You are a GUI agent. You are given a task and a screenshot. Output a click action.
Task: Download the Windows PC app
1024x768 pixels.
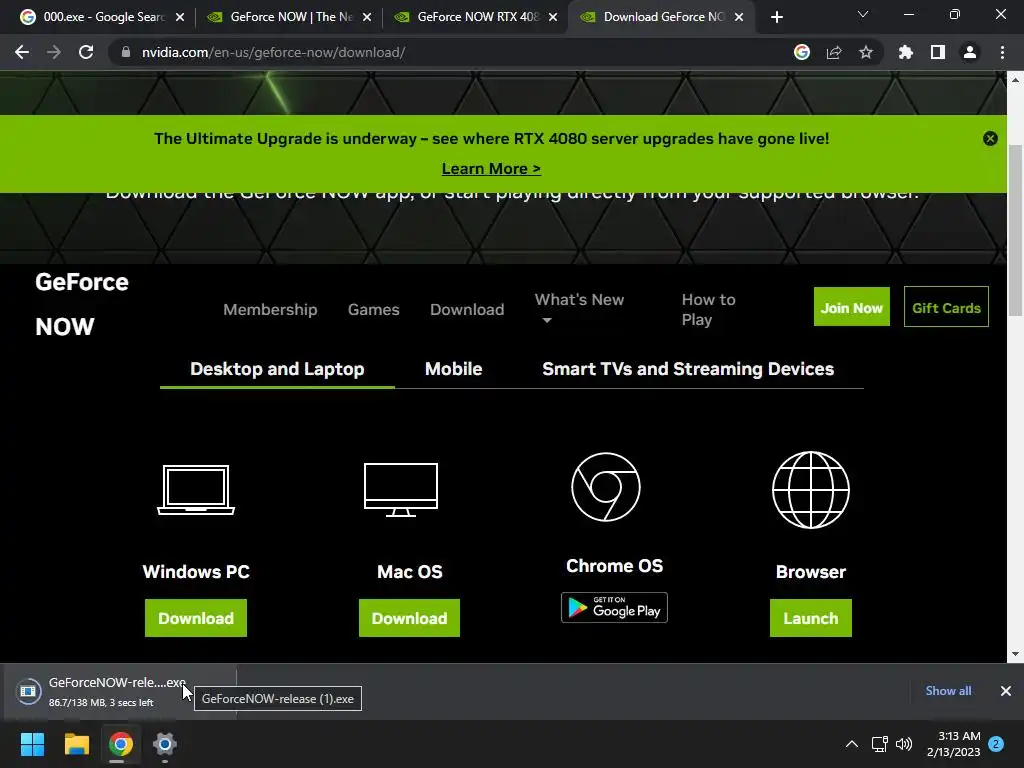point(196,618)
